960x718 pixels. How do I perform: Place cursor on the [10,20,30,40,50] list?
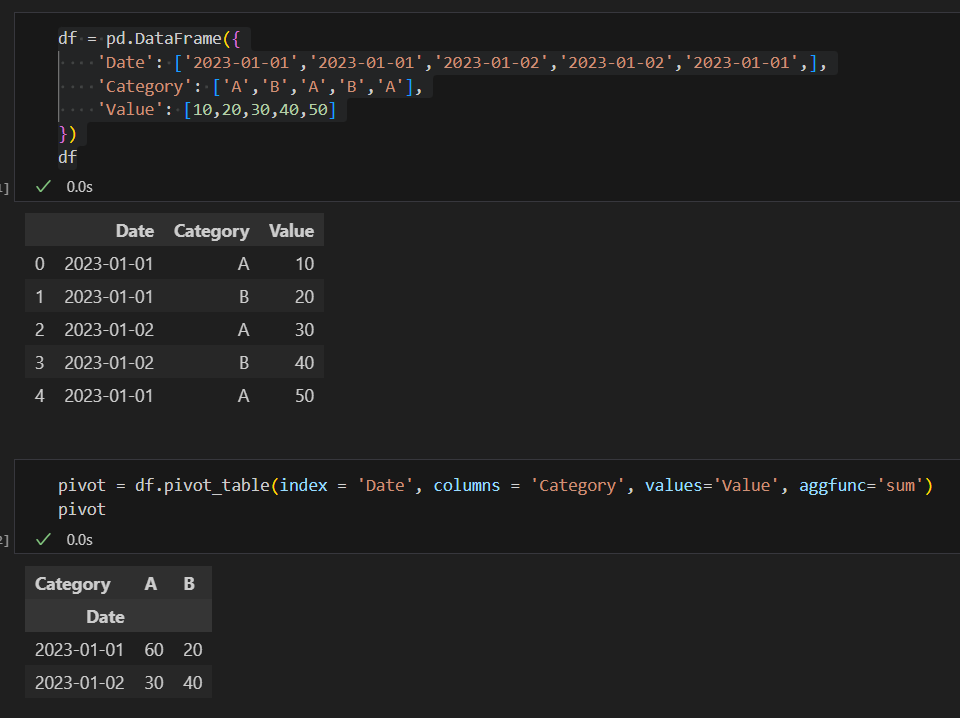click(260, 110)
